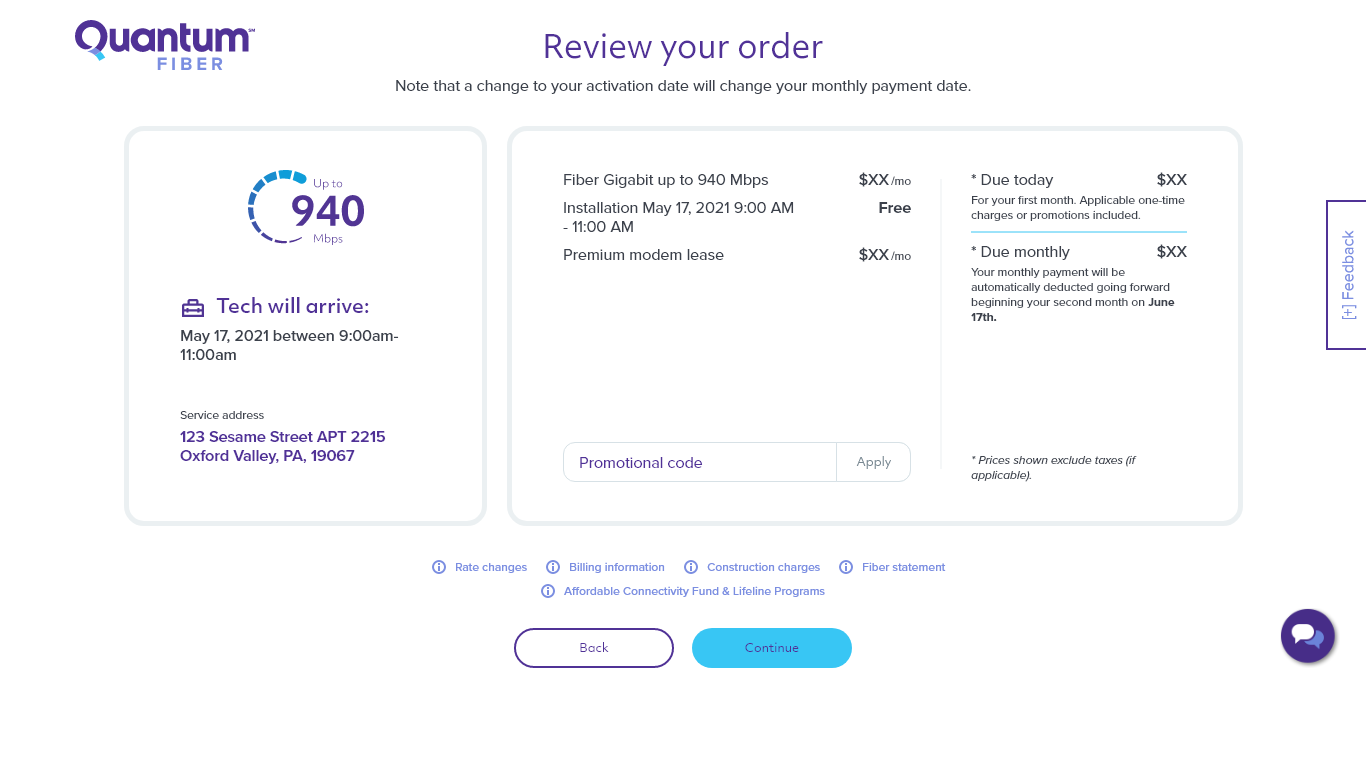Click the toolbox icon near Tech will arrive

(193, 307)
